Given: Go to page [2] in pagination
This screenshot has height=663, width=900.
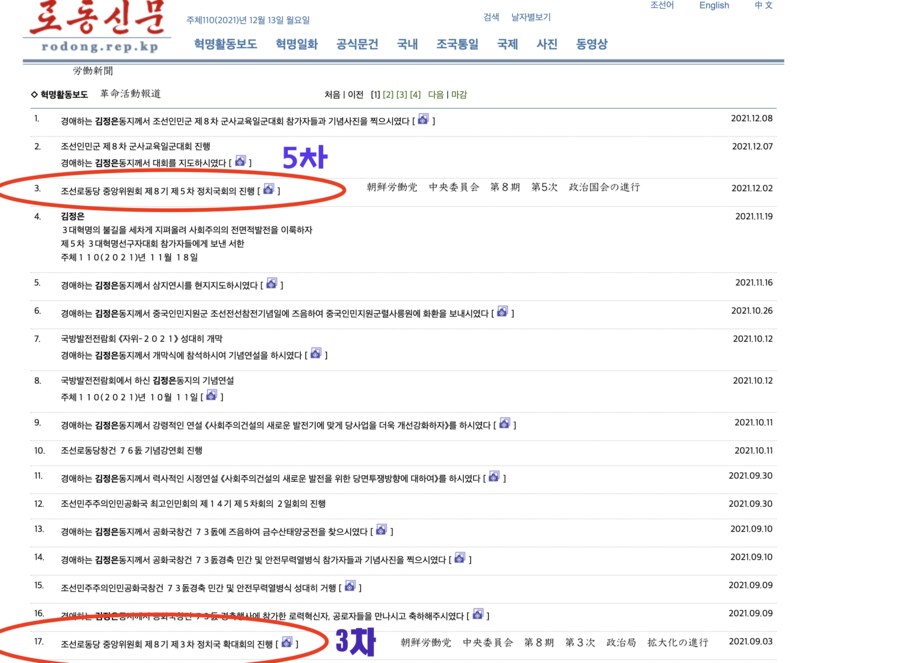Looking at the screenshot, I should 388,94.
